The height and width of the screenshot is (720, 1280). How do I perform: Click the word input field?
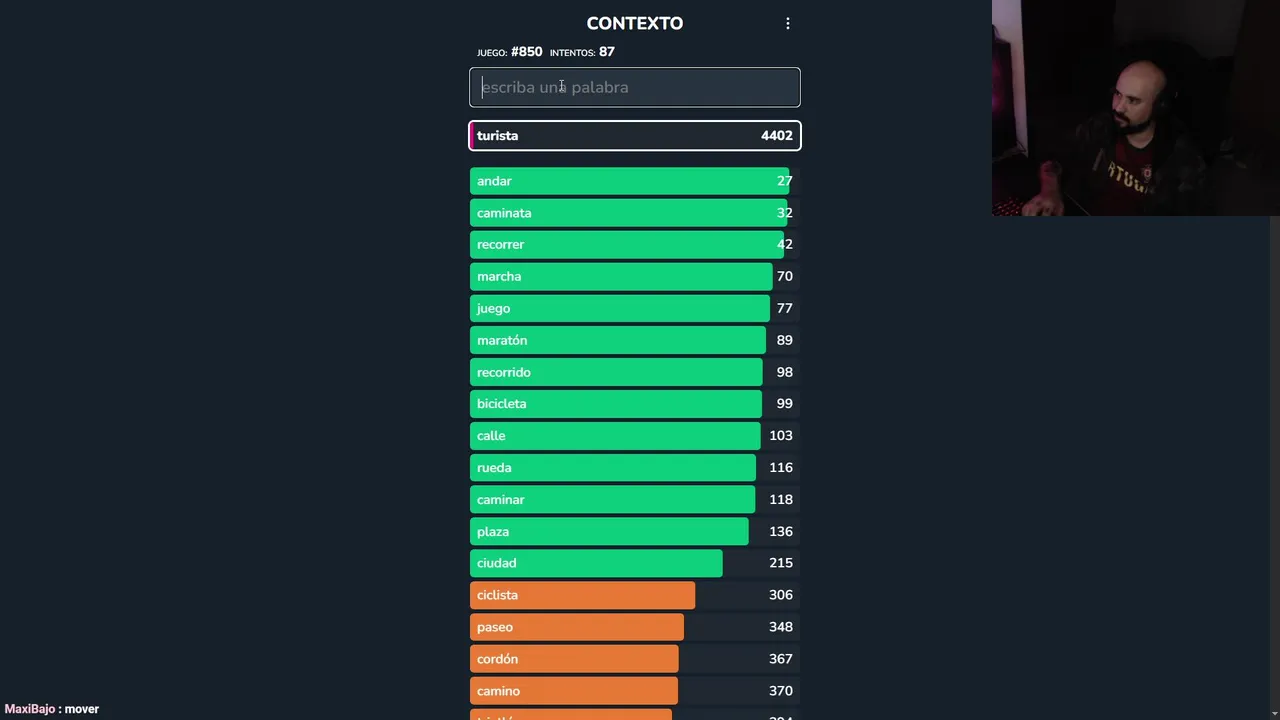click(634, 87)
